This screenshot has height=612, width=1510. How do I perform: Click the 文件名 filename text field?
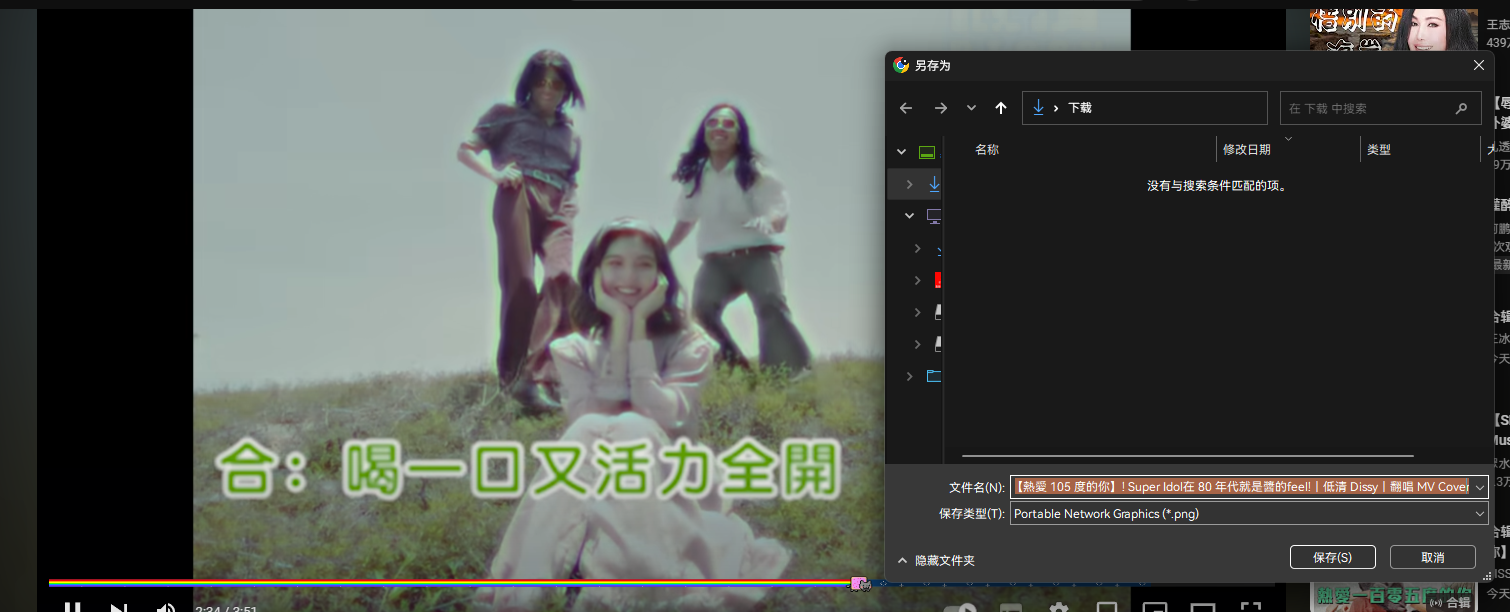click(1240, 487)
